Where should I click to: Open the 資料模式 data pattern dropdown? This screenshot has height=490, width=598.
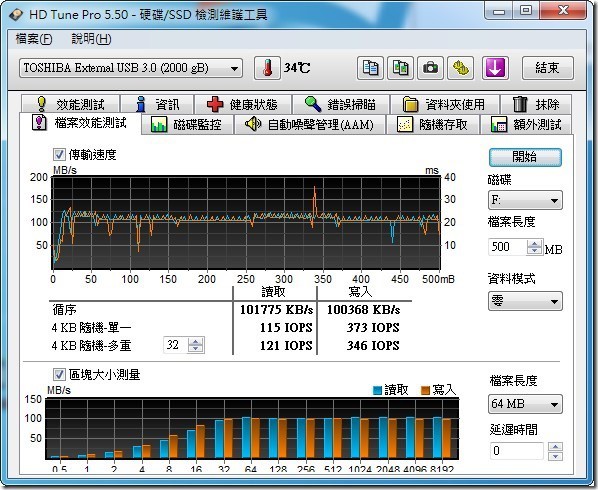coord(525,301)
